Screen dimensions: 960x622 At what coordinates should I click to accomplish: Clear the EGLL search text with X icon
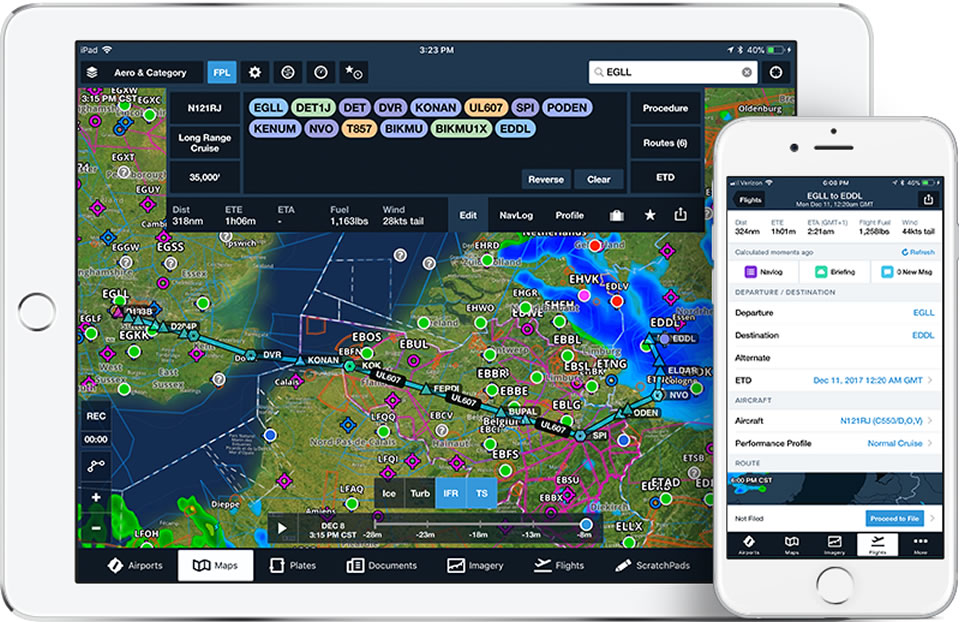click(747, 72)
